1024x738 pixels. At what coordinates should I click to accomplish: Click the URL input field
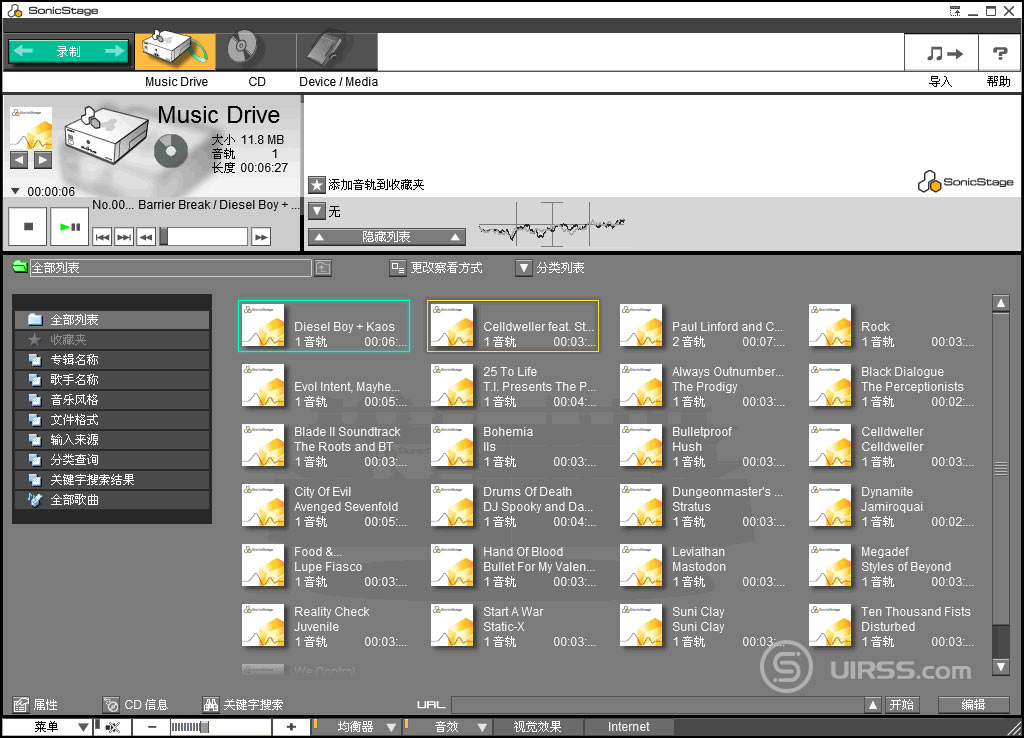pos(658,705)
